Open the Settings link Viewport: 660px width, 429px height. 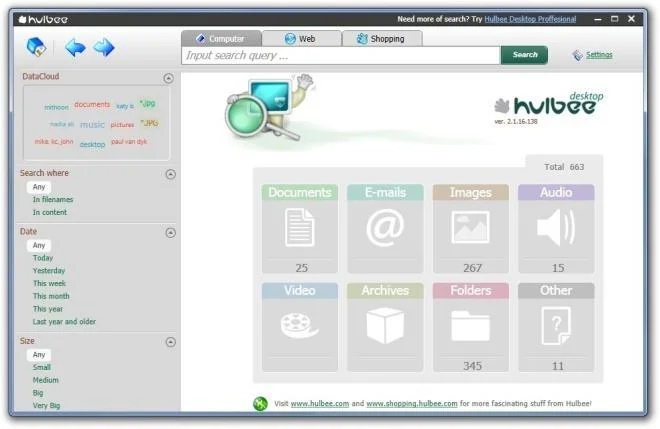coord(599,55)
